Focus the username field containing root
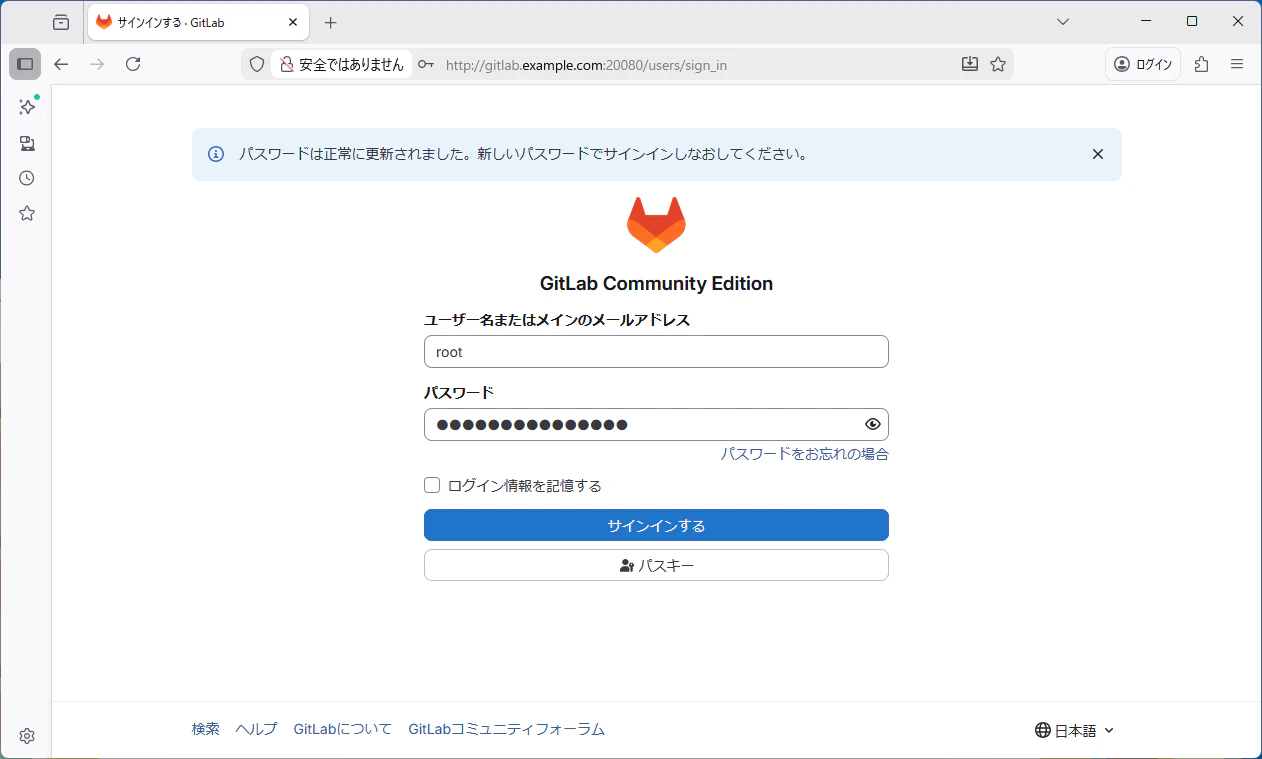 tap(656, 352)
